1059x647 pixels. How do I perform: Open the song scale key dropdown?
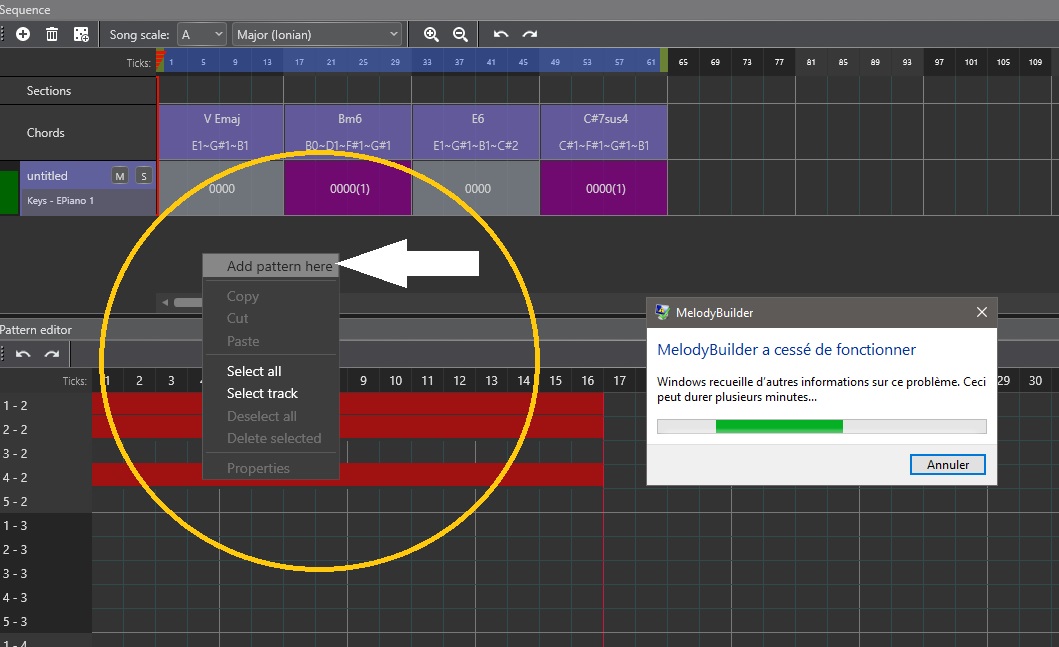[202, 34]
